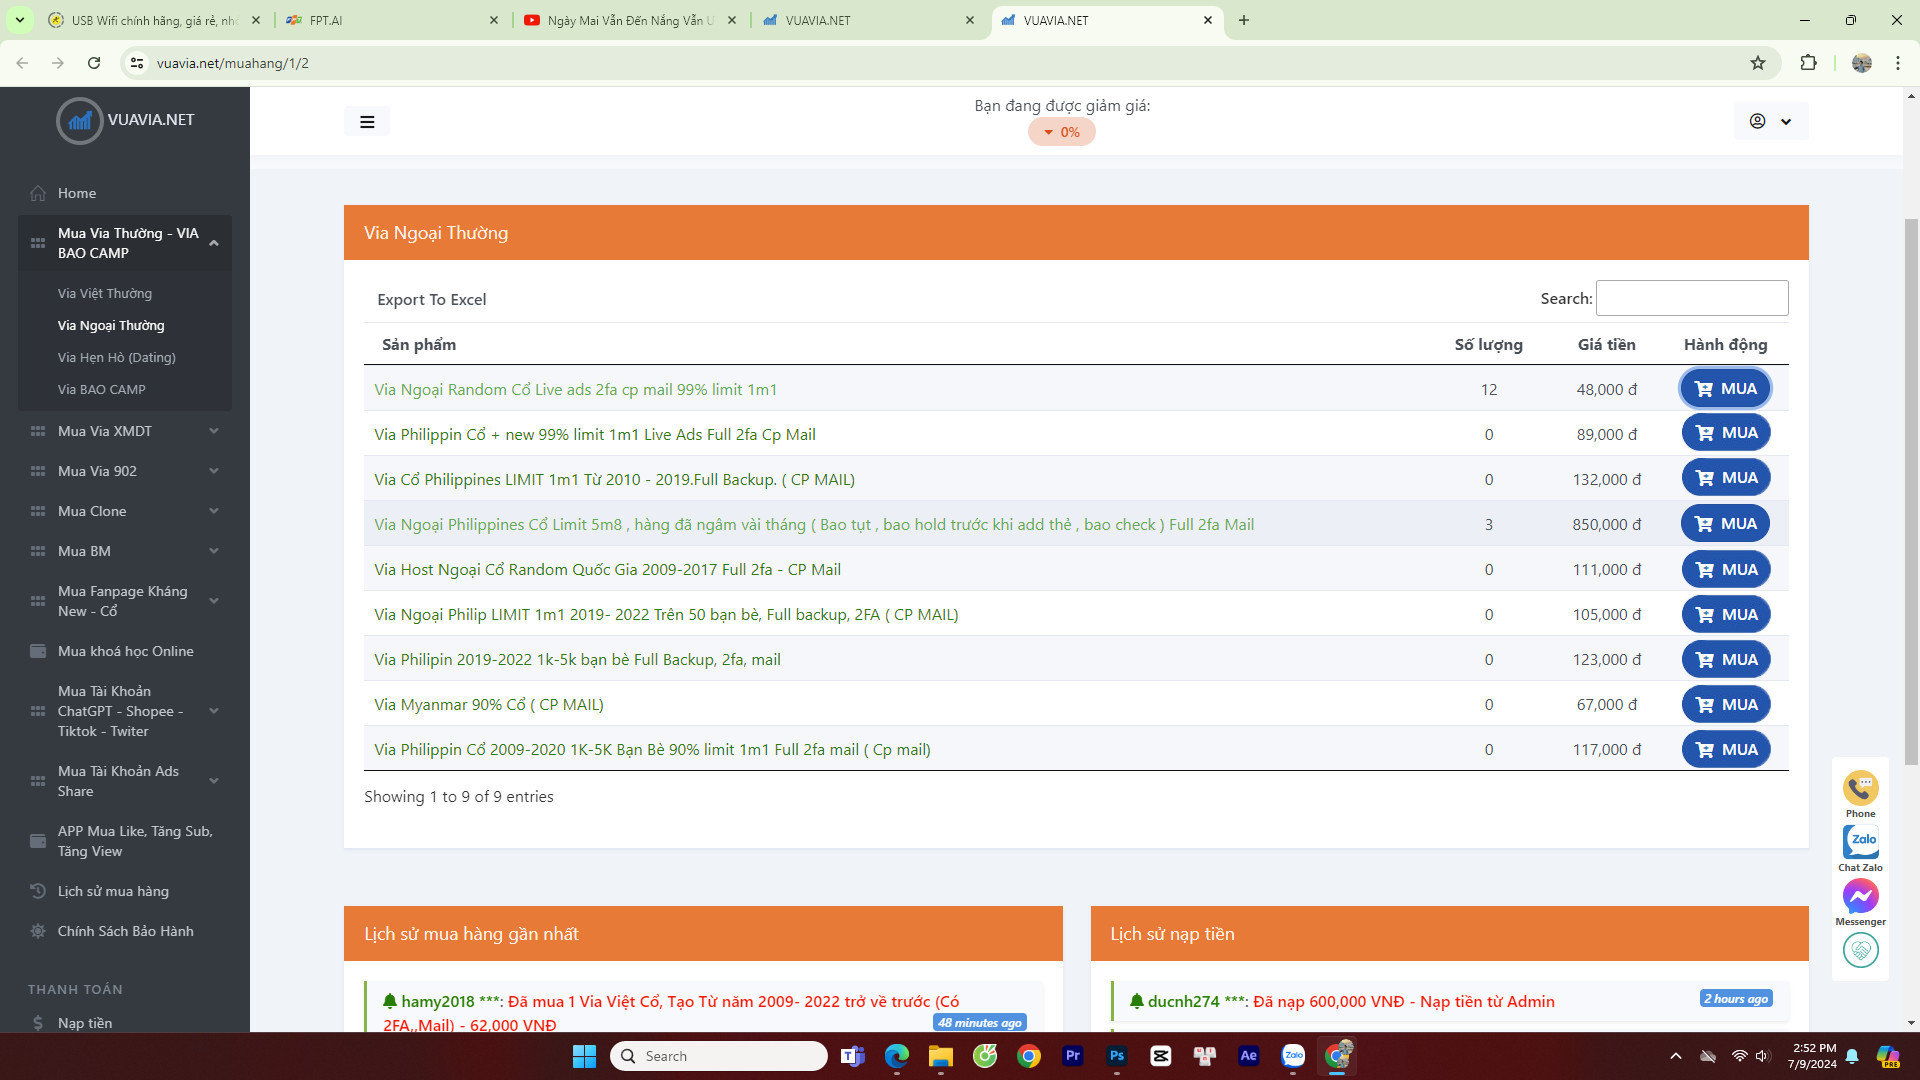Open APP Mua Like, Tăng Sub, Tăng View

pyautogui.click(x=125, y=841)
